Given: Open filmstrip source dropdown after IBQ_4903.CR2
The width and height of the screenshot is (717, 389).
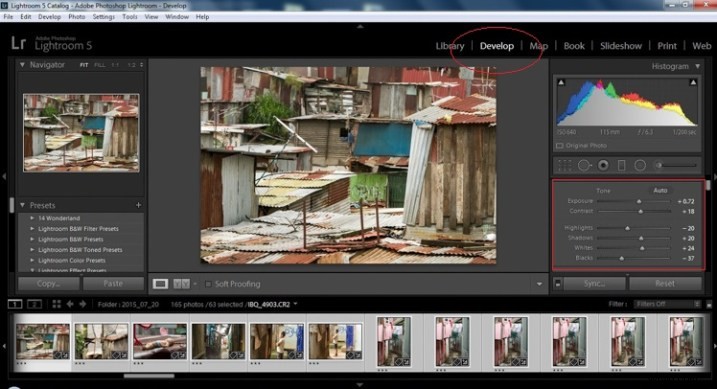Looking at the screenshot, I should [295, 304].
